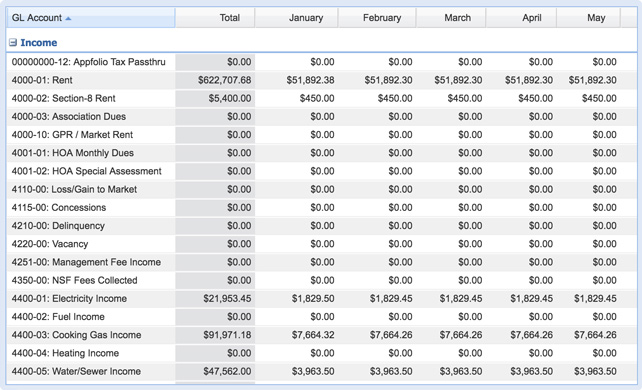Select 4350-00: NSF Fees Collected row
The width and height of the screenshot is (642, 390).
coord(321,280)
